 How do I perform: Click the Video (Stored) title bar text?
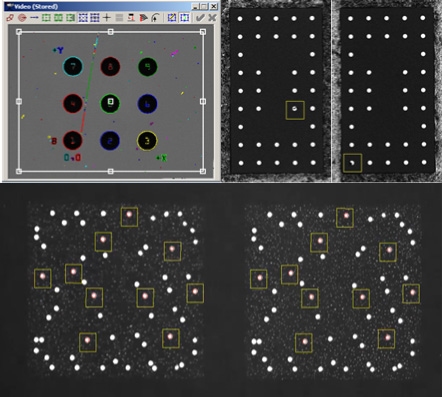coord(36,6)
